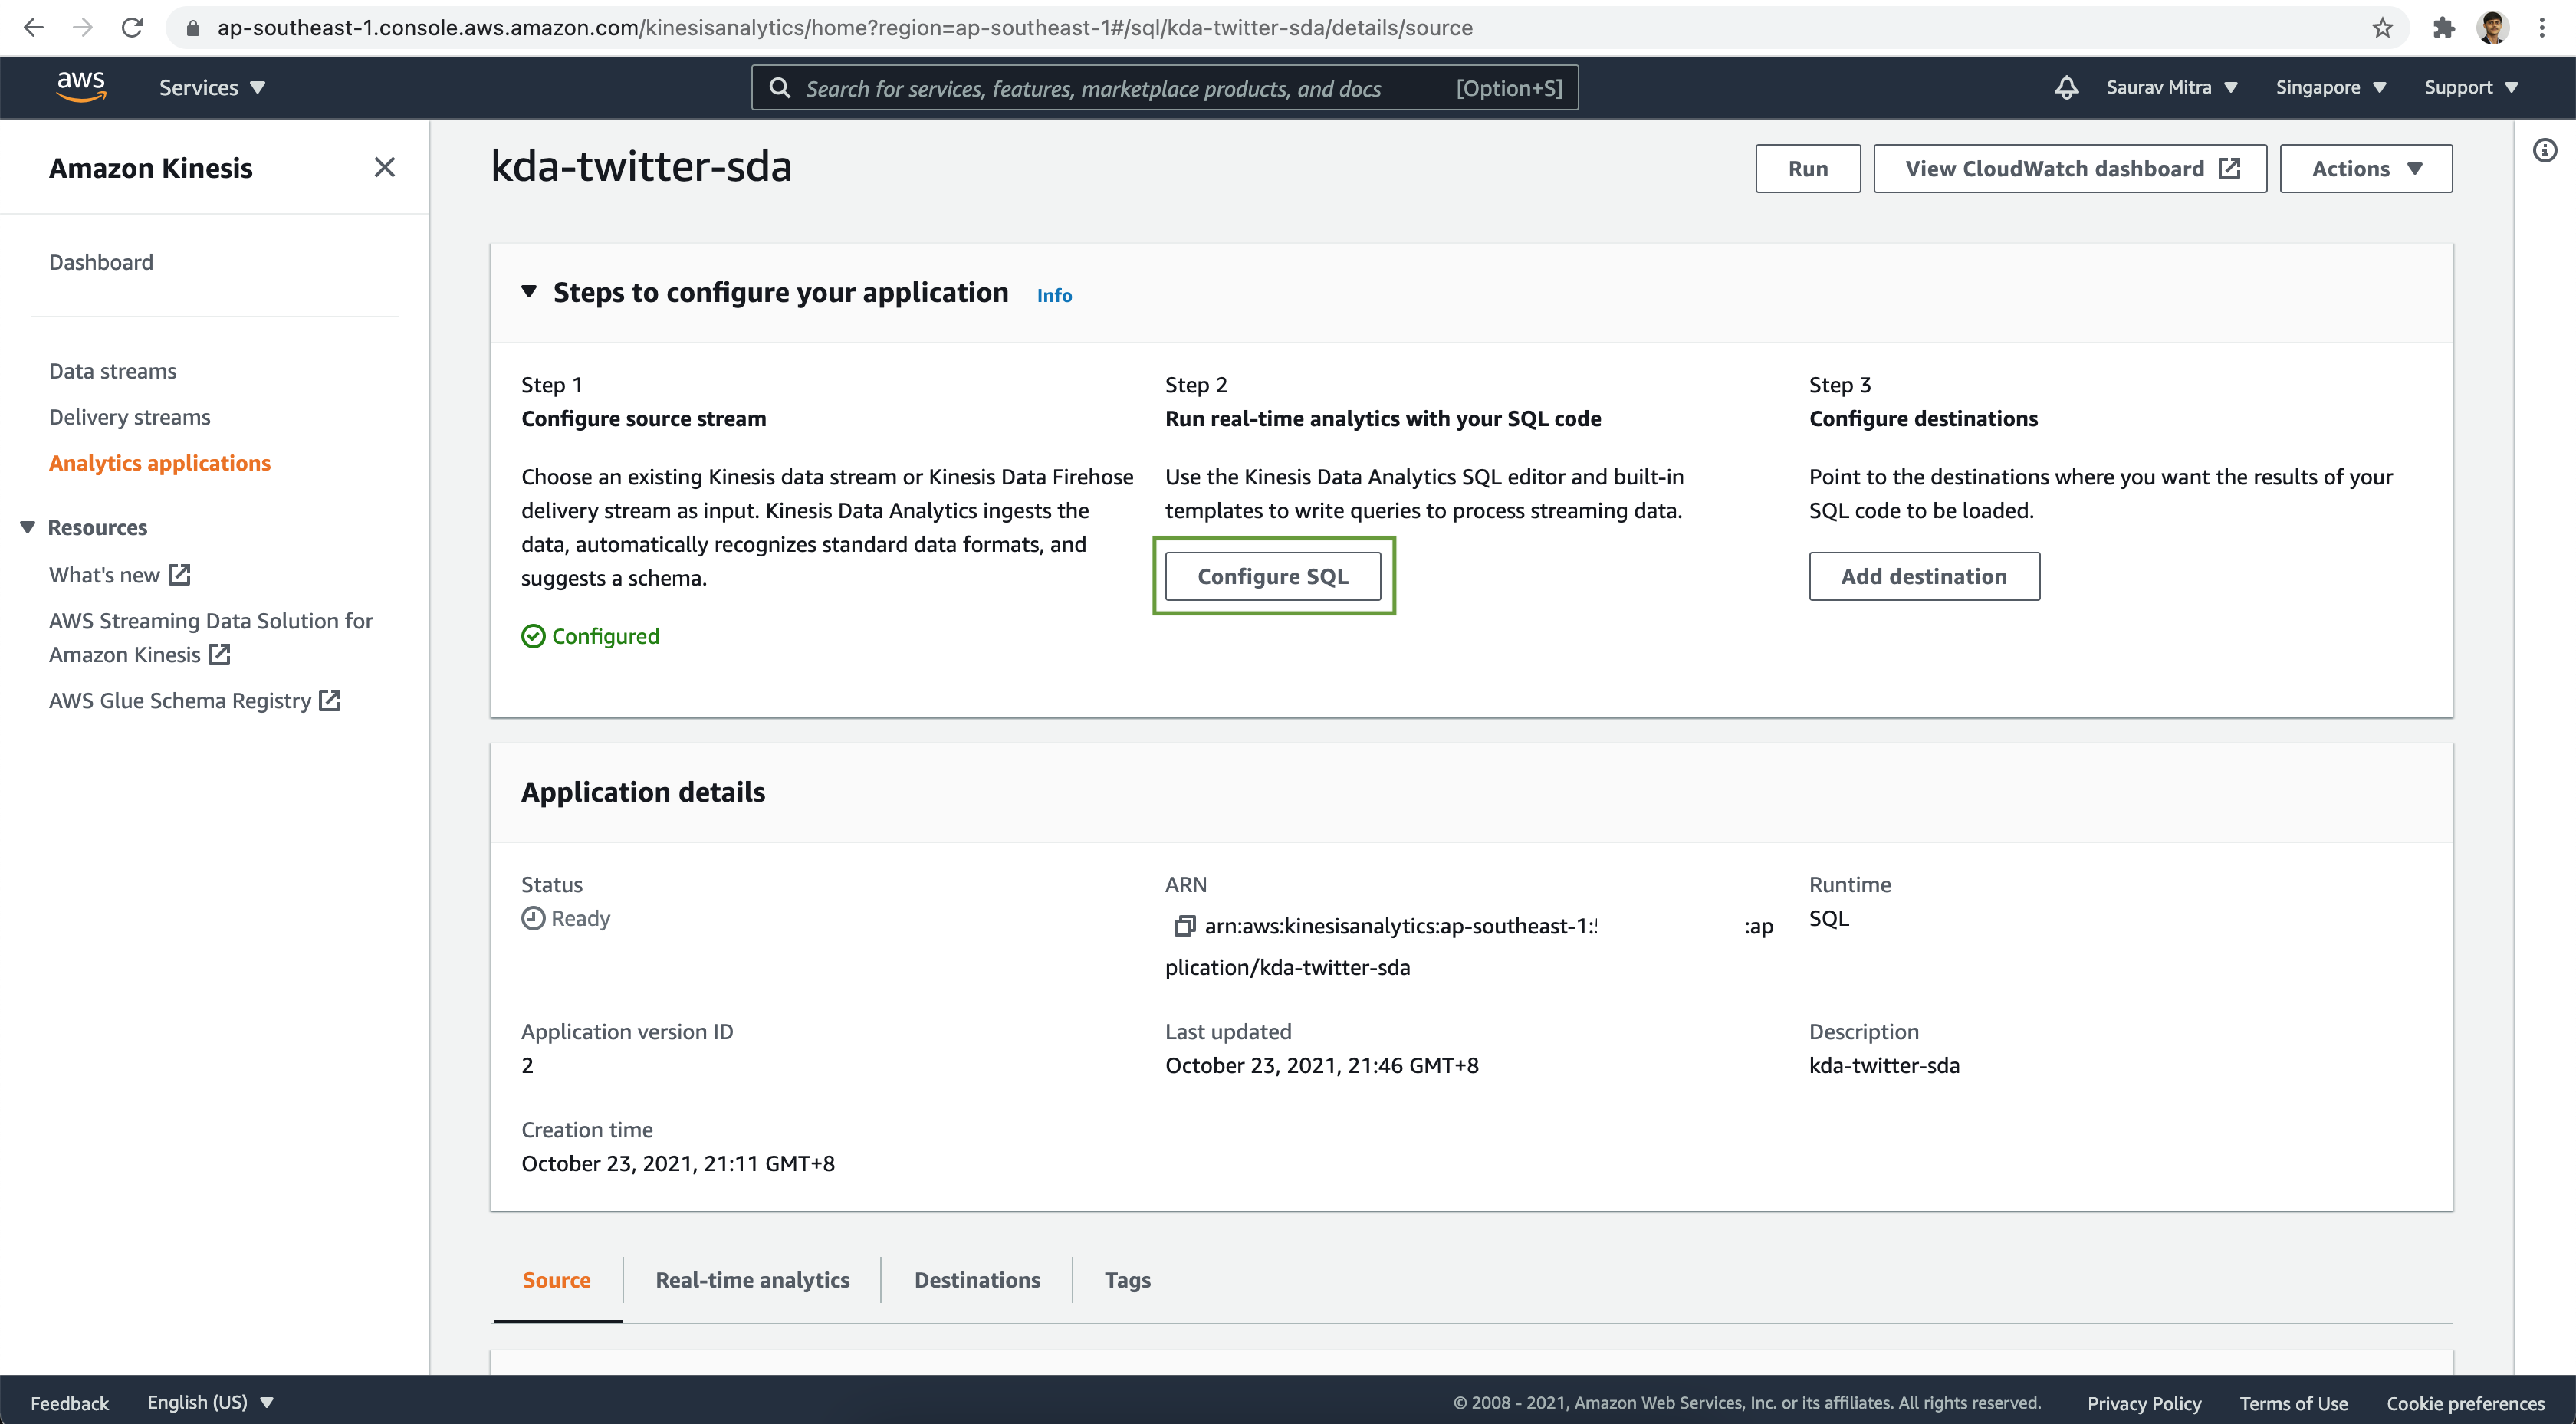2576x1424 pixels.
Task: Bookmark this page with the star icon
Action: 2382,27
